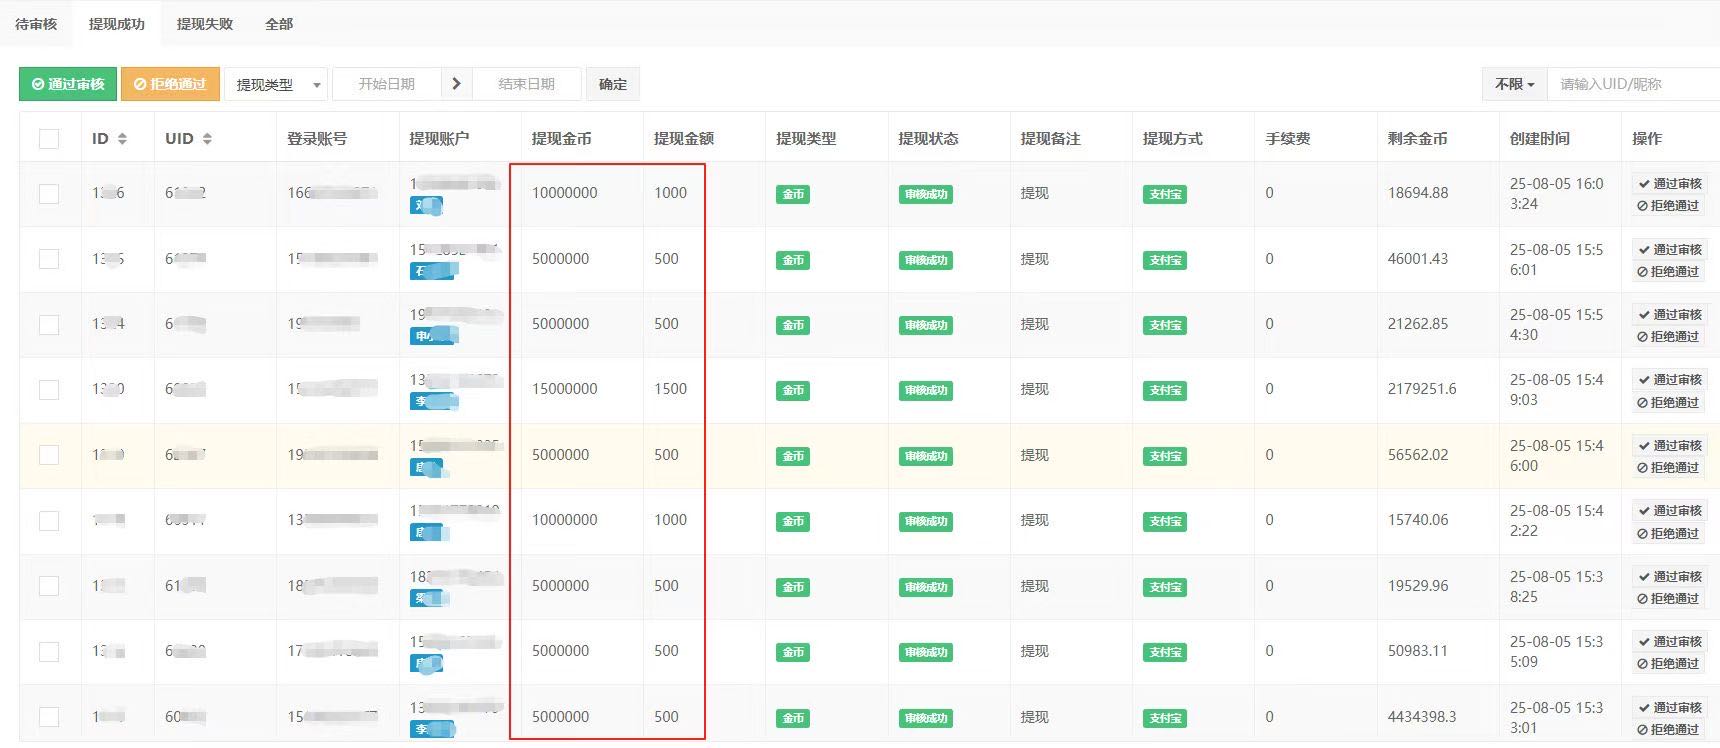Check the row with 剩余金币 4434398.3
Viewport: 1720px width, 748px height.
coord(49,717)
